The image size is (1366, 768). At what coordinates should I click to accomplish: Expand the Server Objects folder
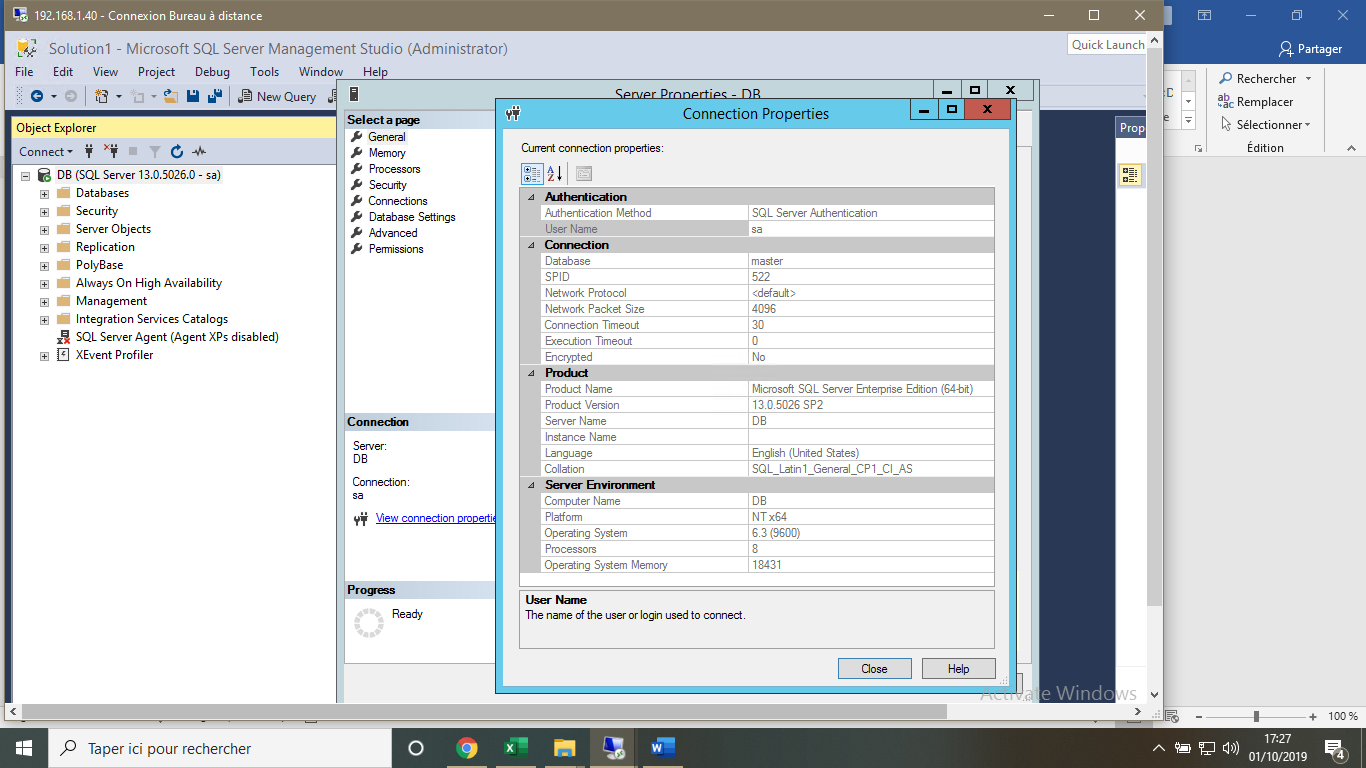click(44, 229)
